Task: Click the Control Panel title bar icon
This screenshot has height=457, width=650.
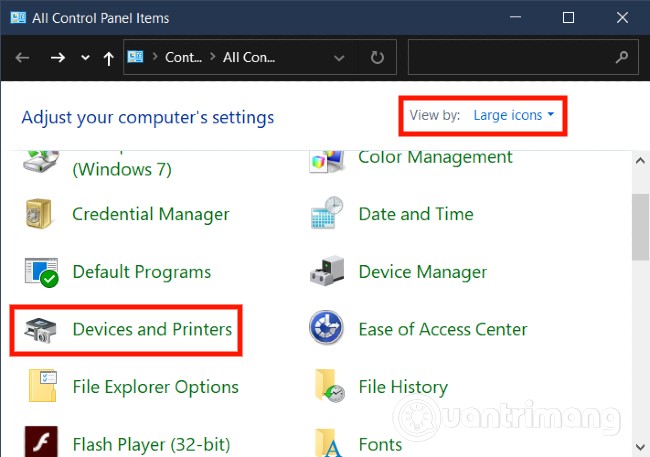Action: point(18,17)
